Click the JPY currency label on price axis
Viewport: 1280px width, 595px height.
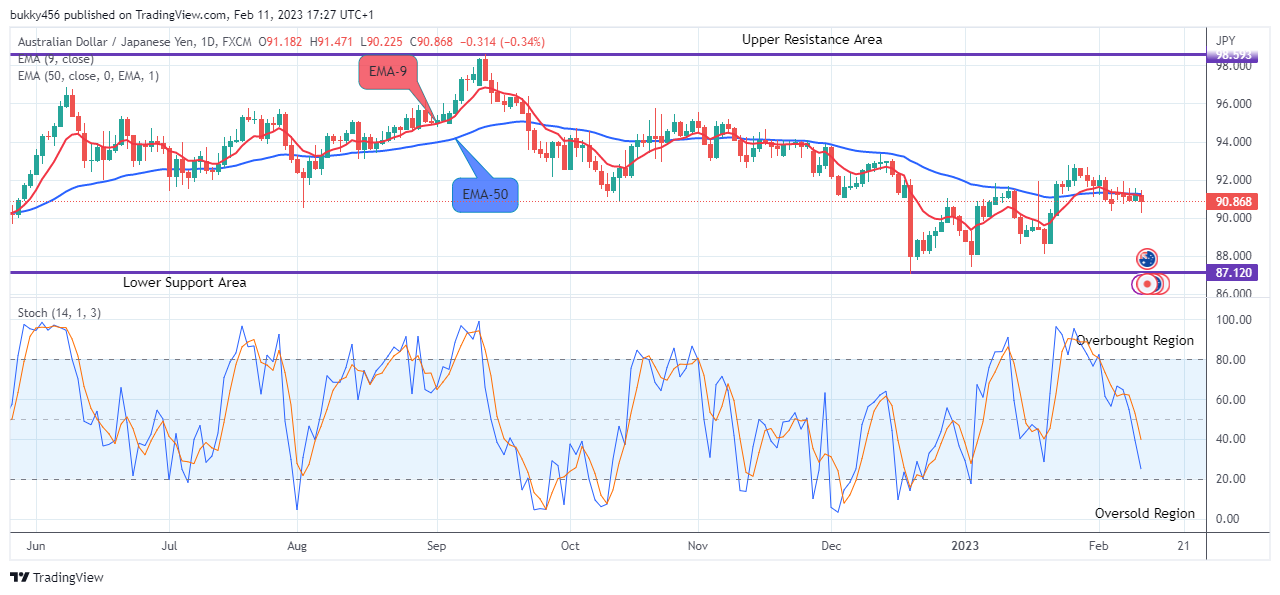1225,41
